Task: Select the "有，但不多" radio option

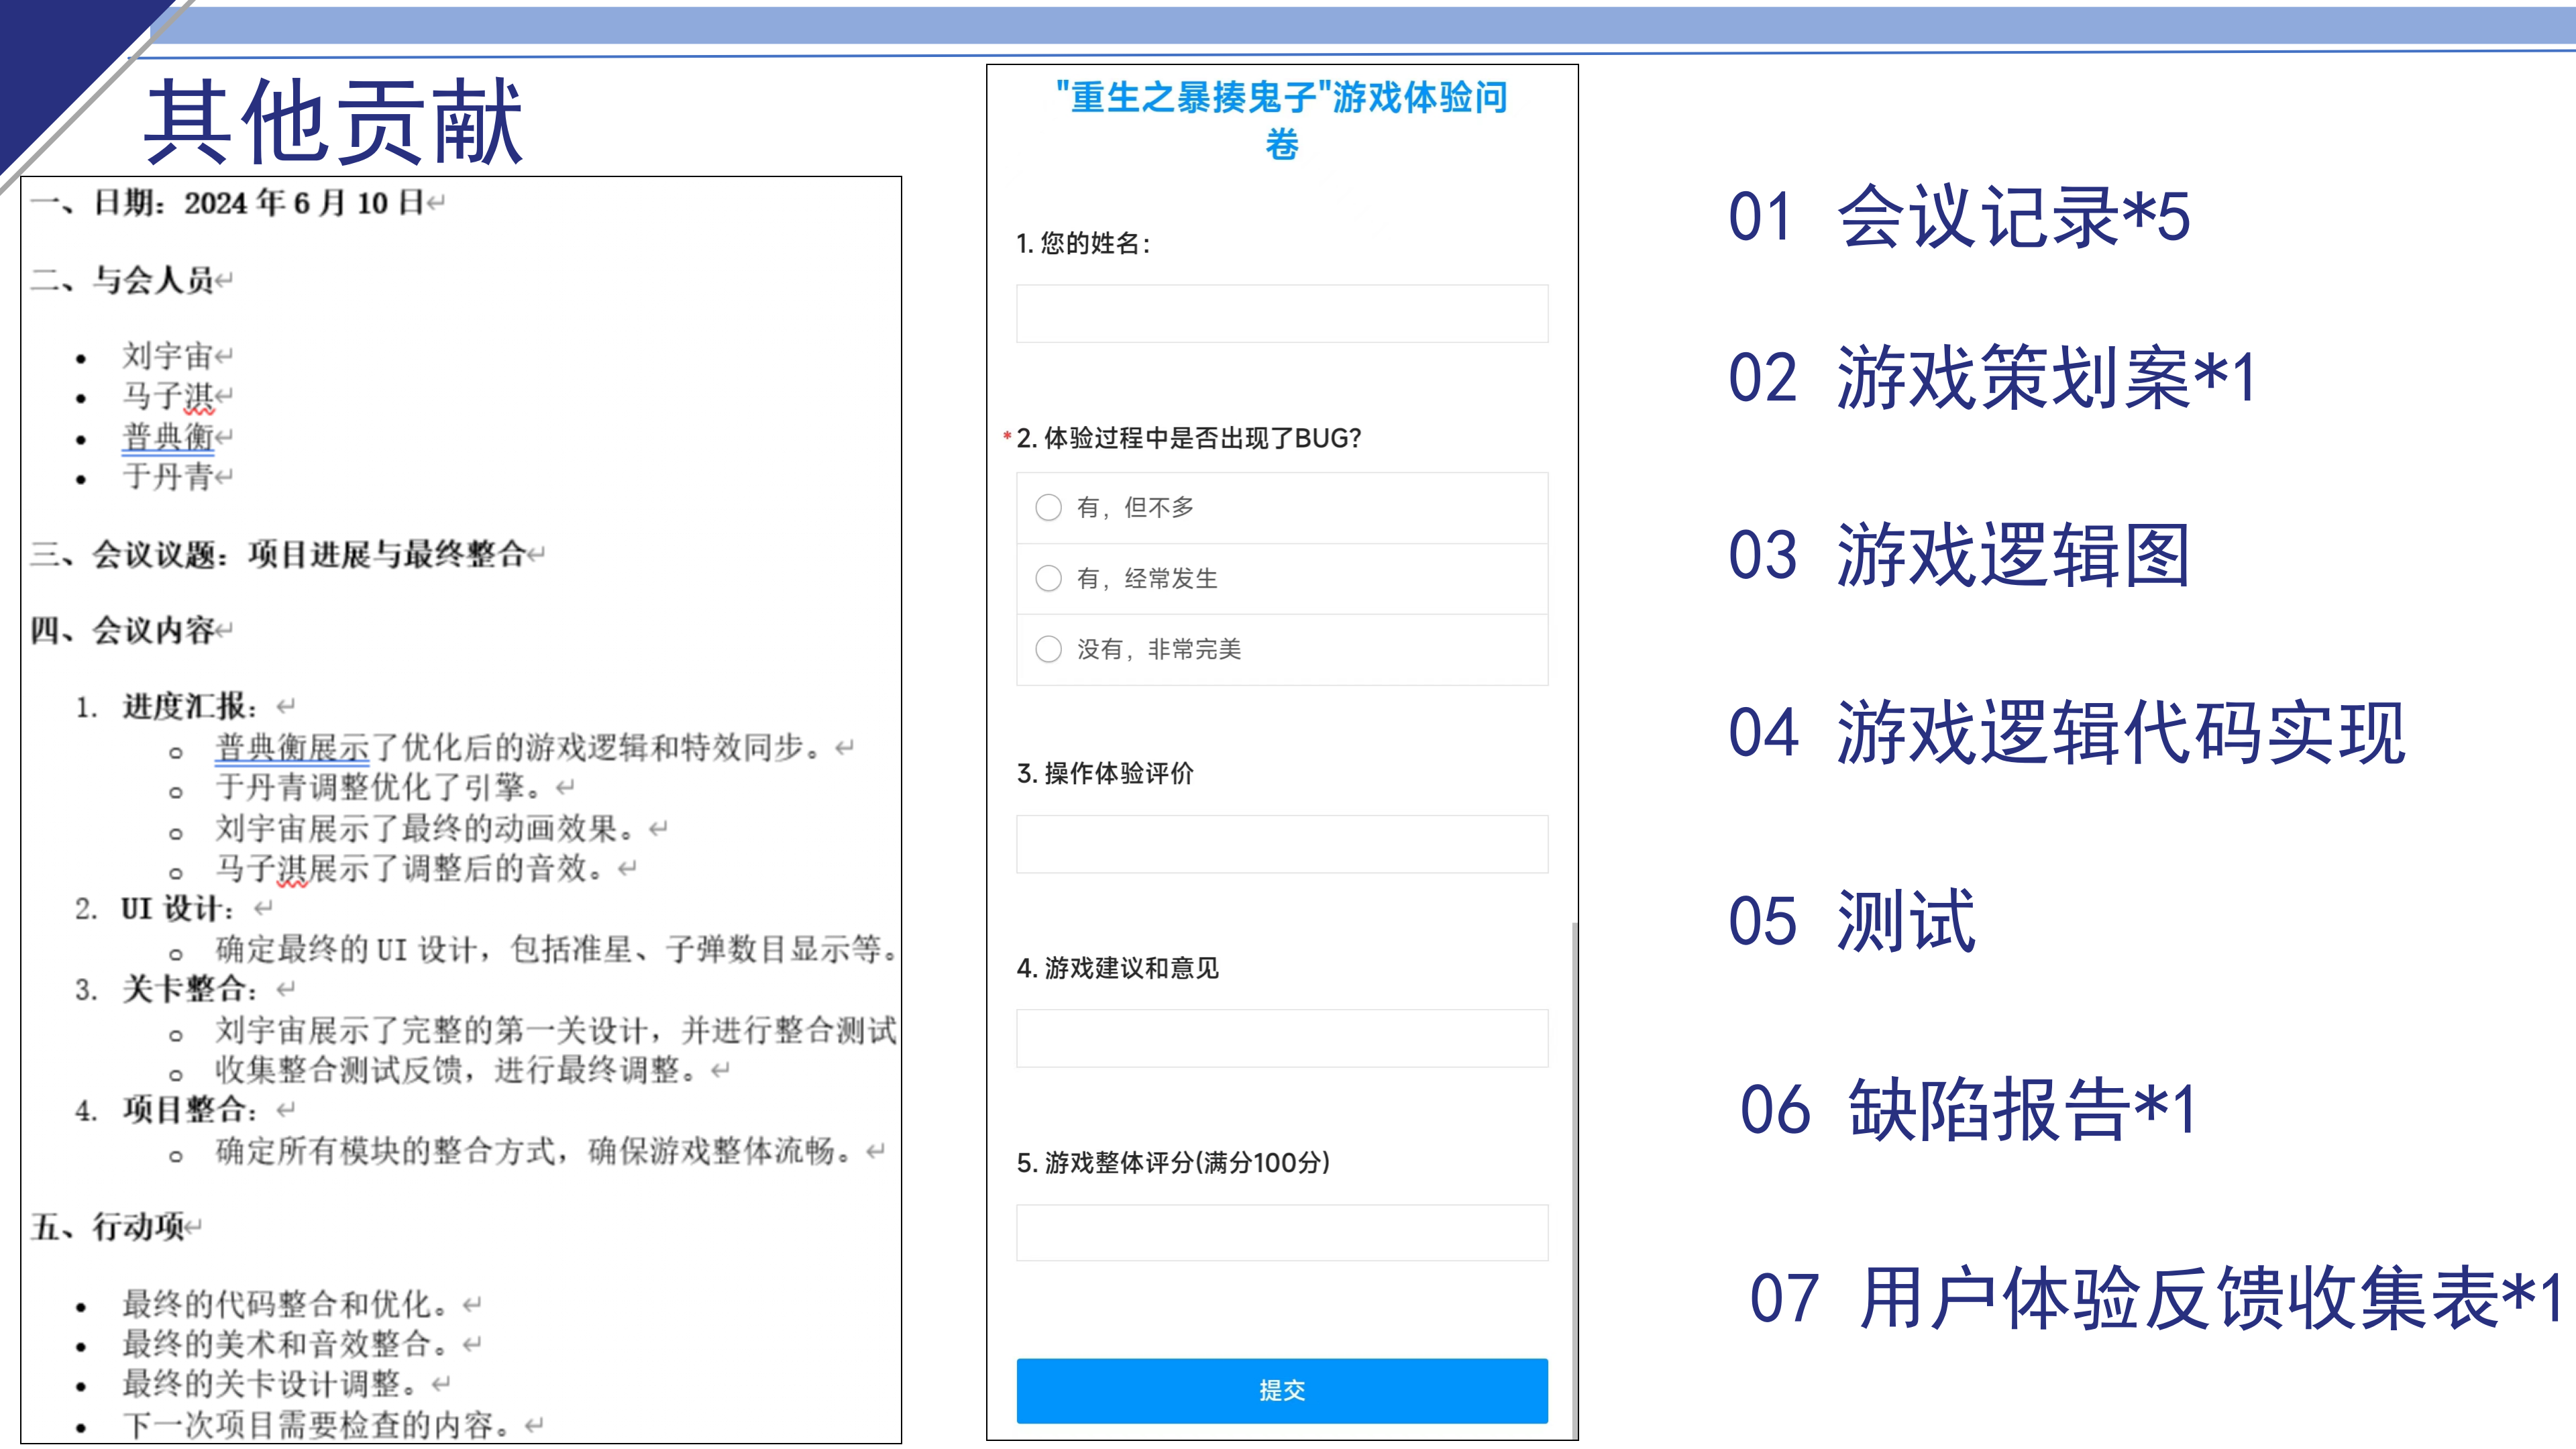Action: 1049,508
